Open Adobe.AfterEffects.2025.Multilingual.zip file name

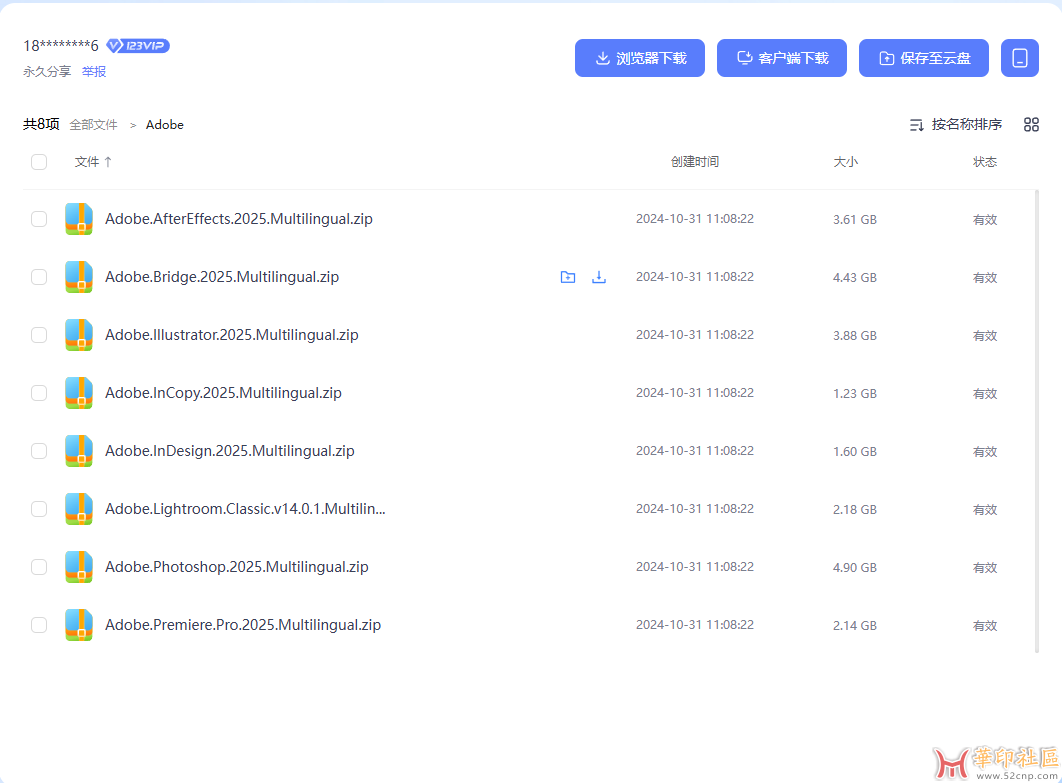click(238, 219)
